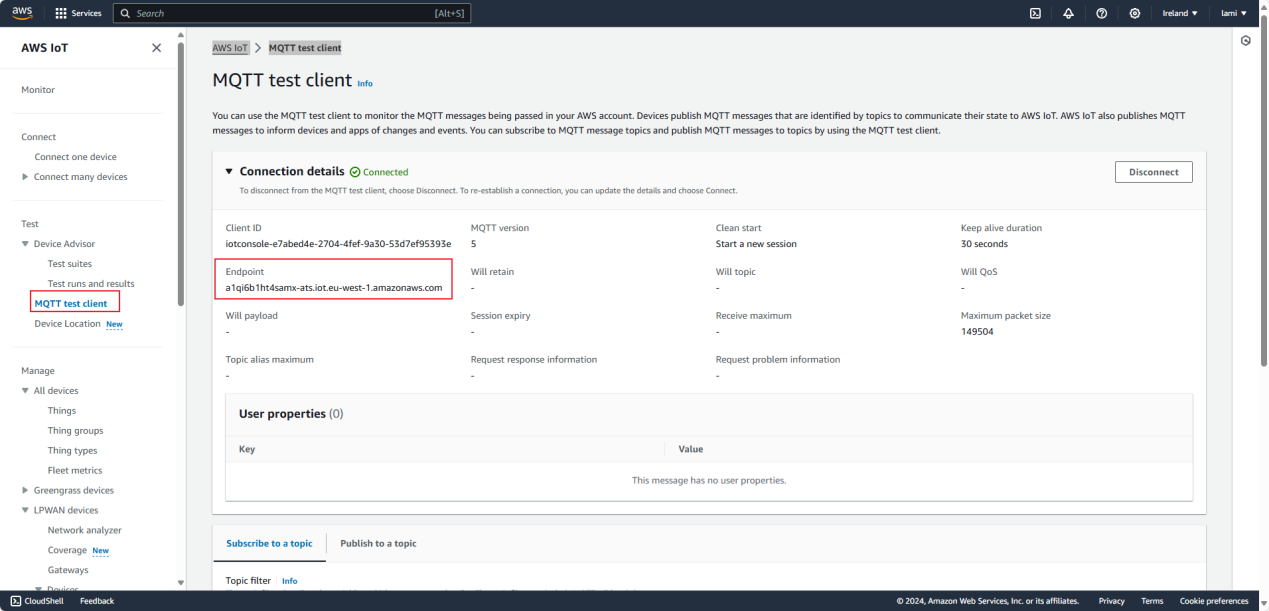Image resolution: width=1269 pixels, height=611 pixels.
Task: Click AWS IoT breadcrumb link
Action: [230, 48]
